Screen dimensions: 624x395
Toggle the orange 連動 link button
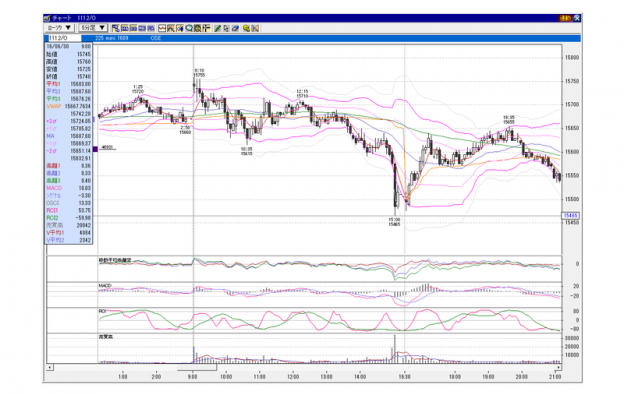[565, 18]
